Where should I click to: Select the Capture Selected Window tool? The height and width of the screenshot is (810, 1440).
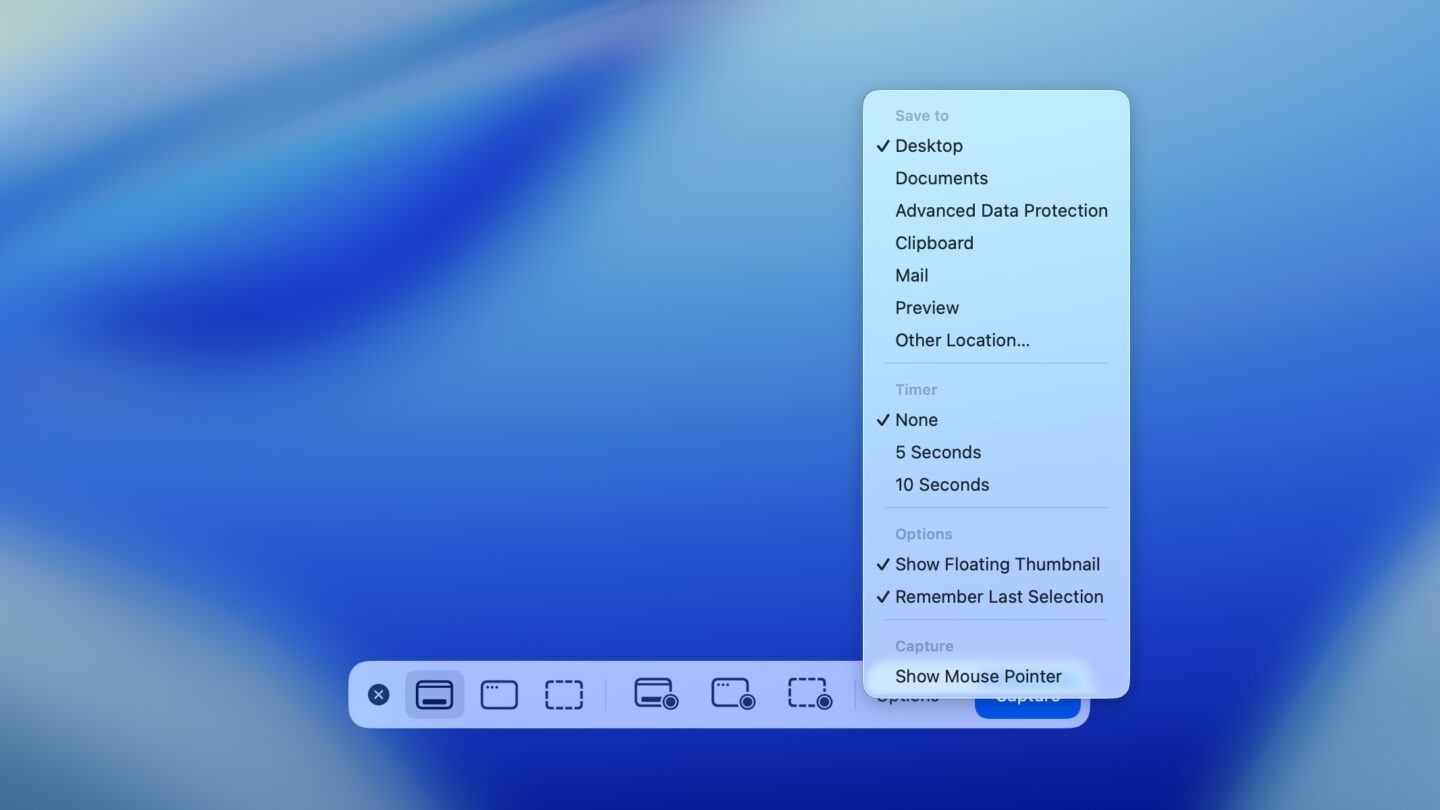(499, 694)
